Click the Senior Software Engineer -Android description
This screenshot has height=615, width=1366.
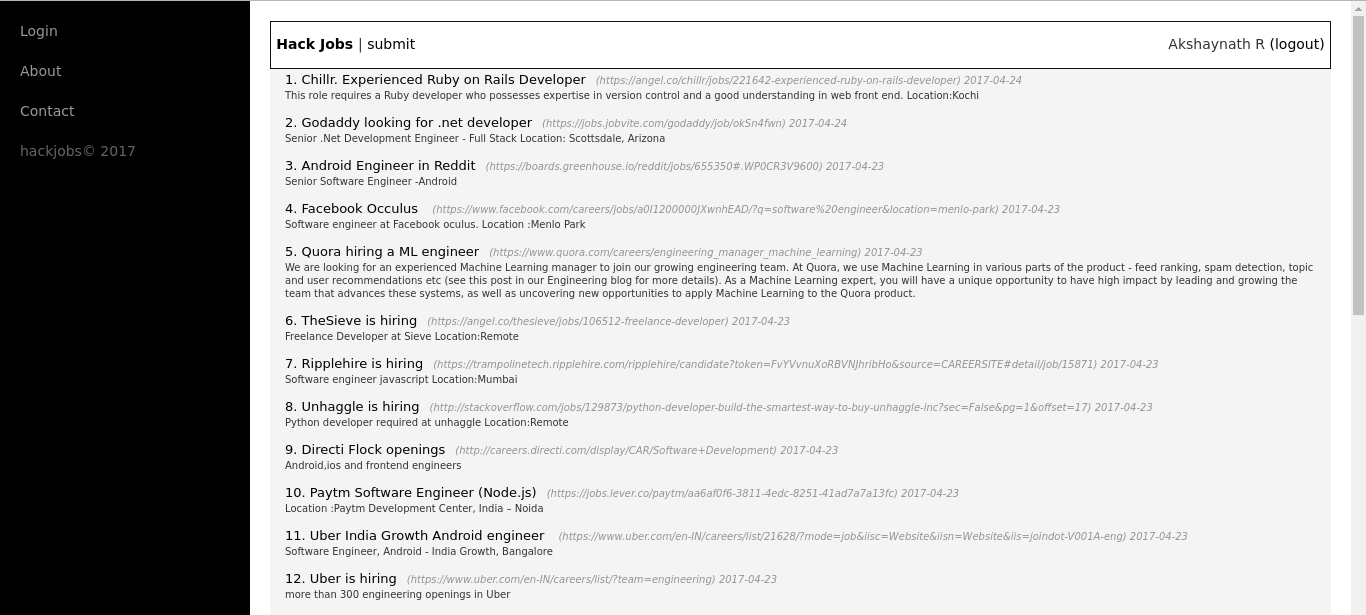(371, 182)
